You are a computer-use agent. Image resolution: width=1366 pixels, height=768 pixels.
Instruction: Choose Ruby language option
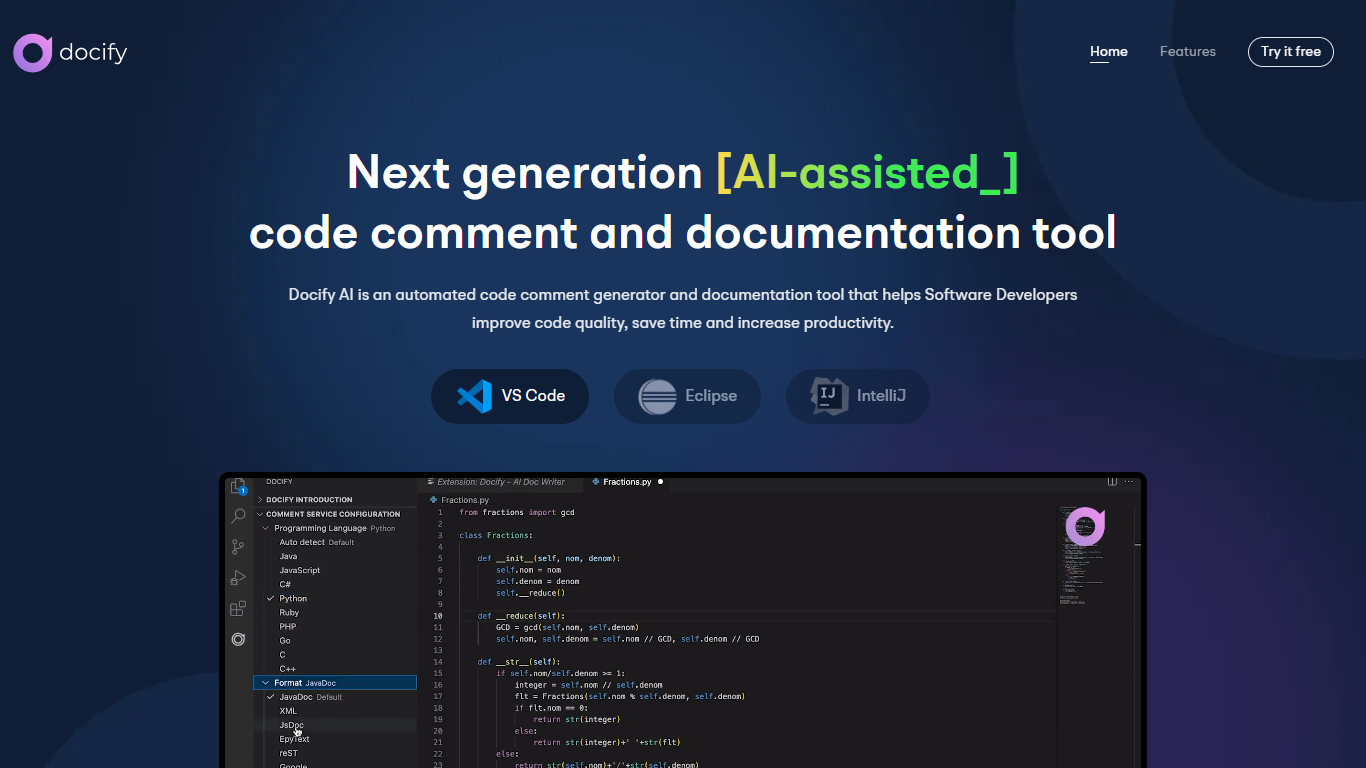coord(289,612)
